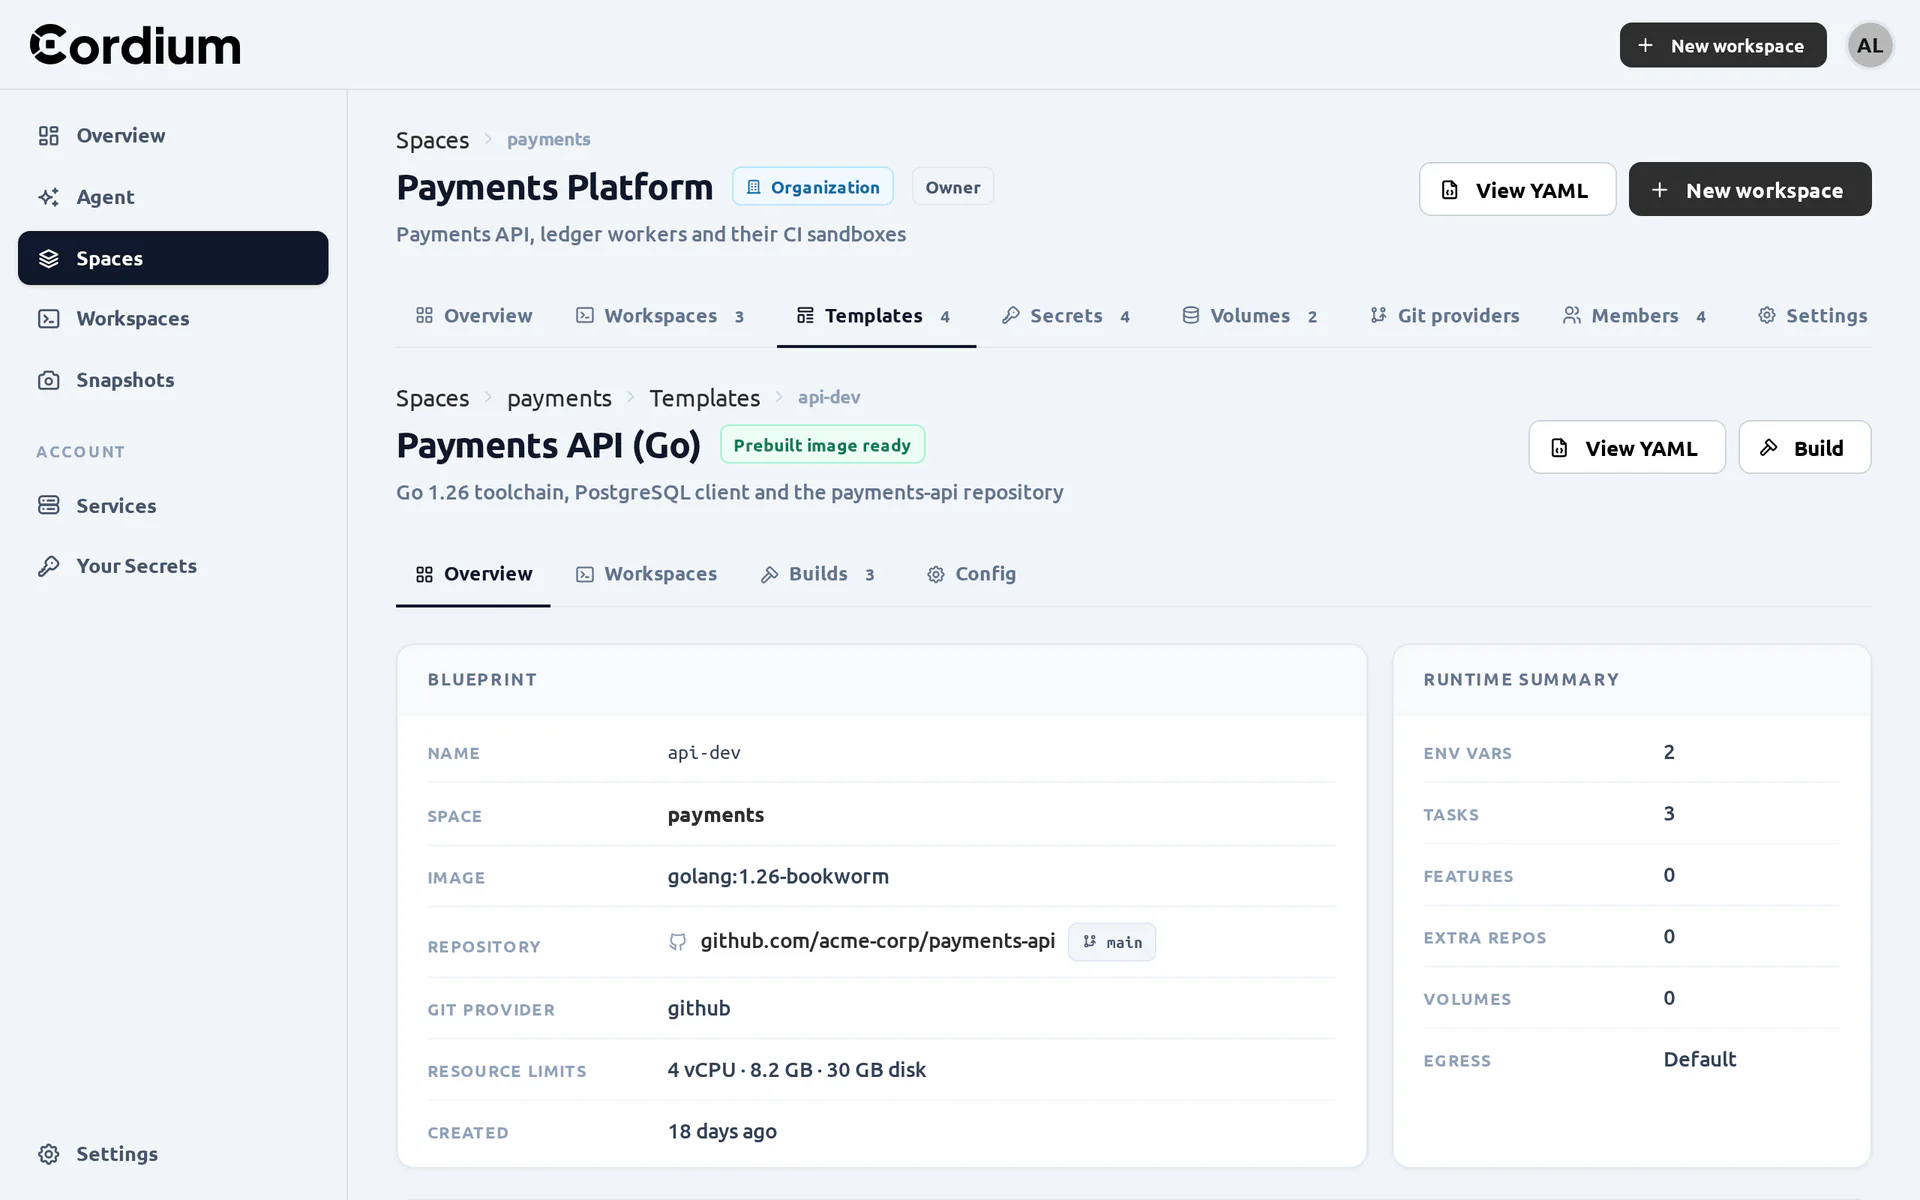Screen dimensions: 1920x1200
Task: Click Spaces in the top breadcrumb
Action: click(432, 140)
